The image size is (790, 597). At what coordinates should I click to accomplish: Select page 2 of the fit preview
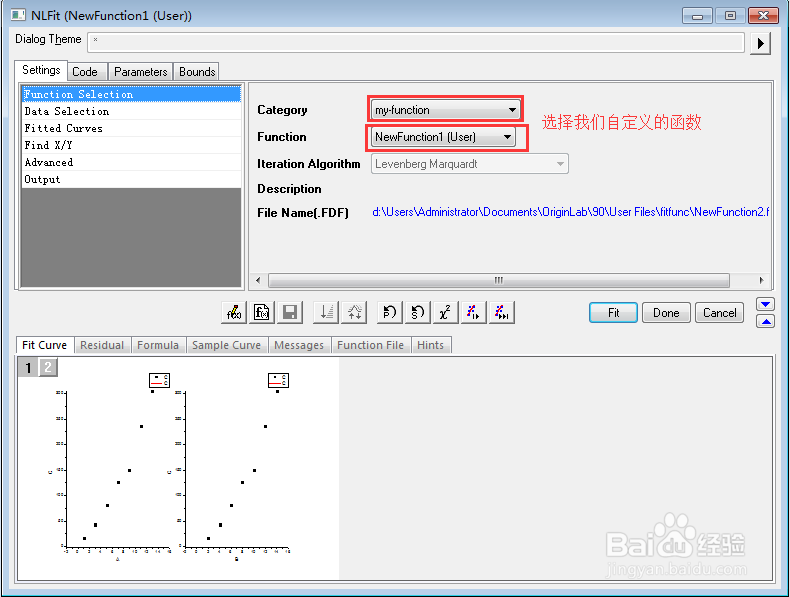(x=48, y=367)
